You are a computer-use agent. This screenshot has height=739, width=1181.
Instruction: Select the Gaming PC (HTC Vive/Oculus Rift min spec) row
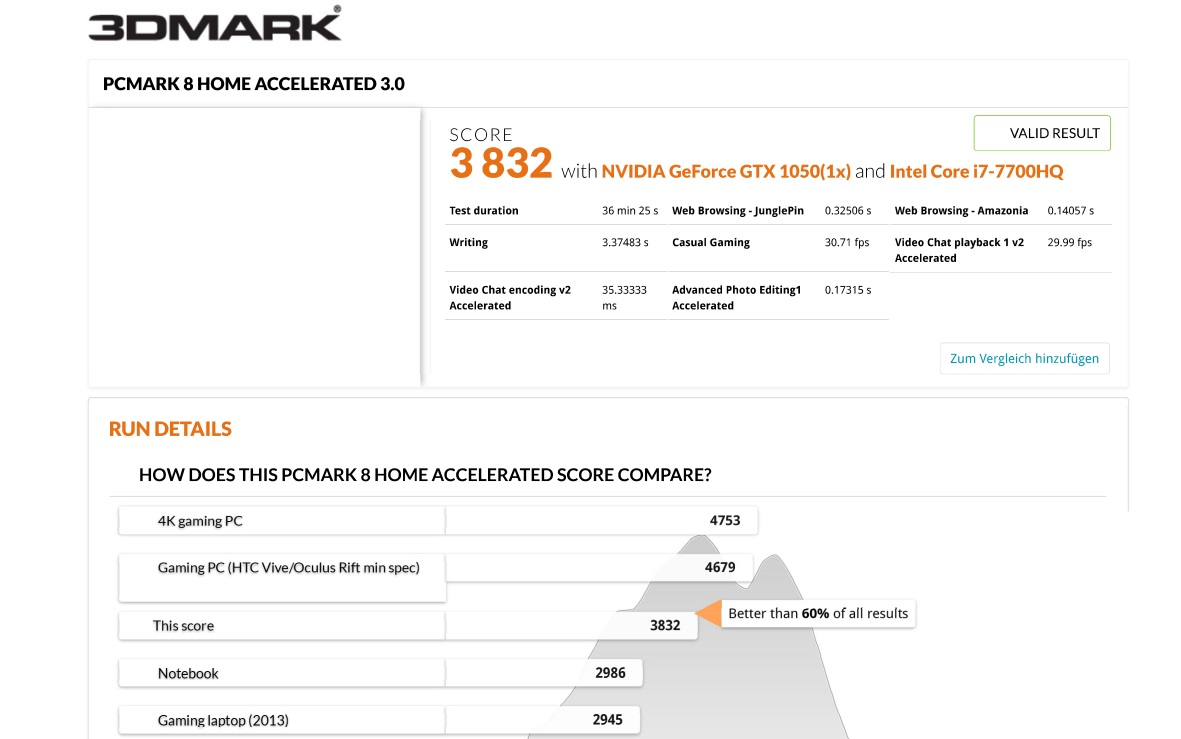click(x=438, y=577)
